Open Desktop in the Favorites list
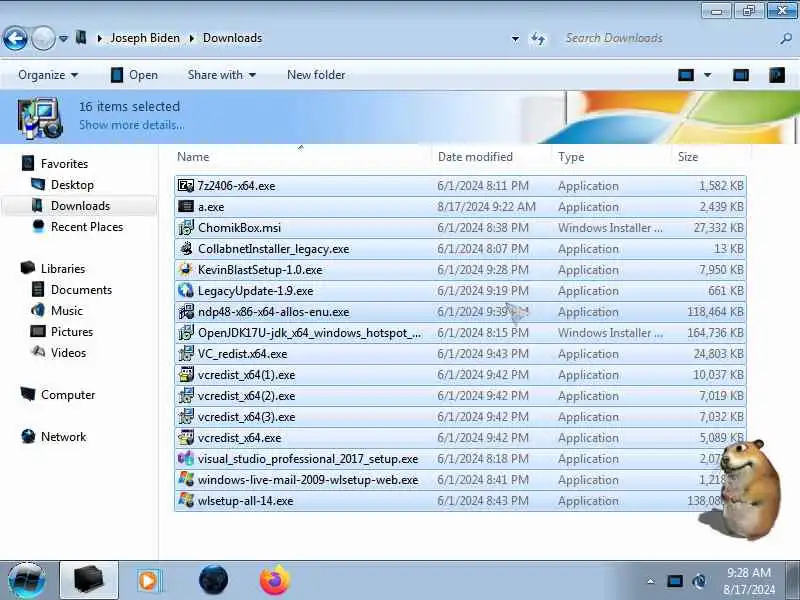Viewport: 800px width, 600px height. pos(72,185)
